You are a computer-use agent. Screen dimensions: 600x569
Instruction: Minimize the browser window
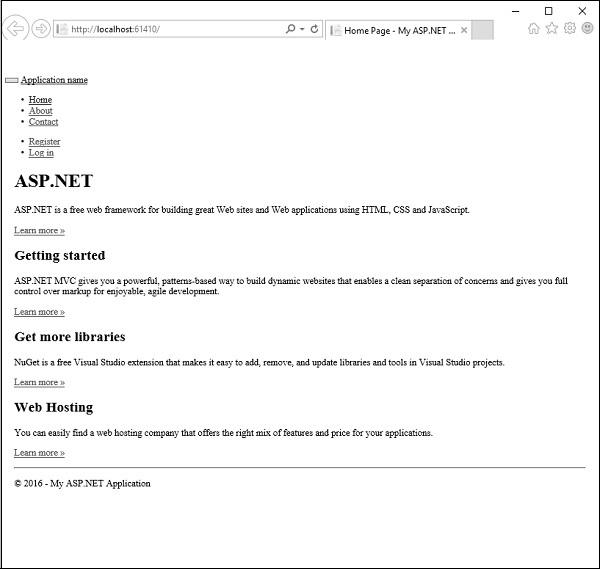pyautogui.click(x=515, y=11)
